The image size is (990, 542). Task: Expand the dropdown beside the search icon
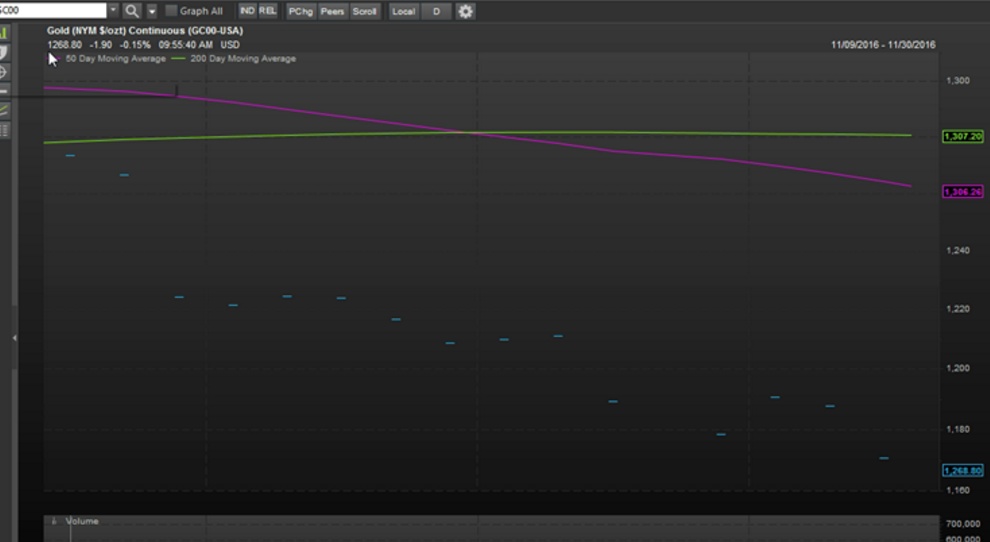pos(152,11)
